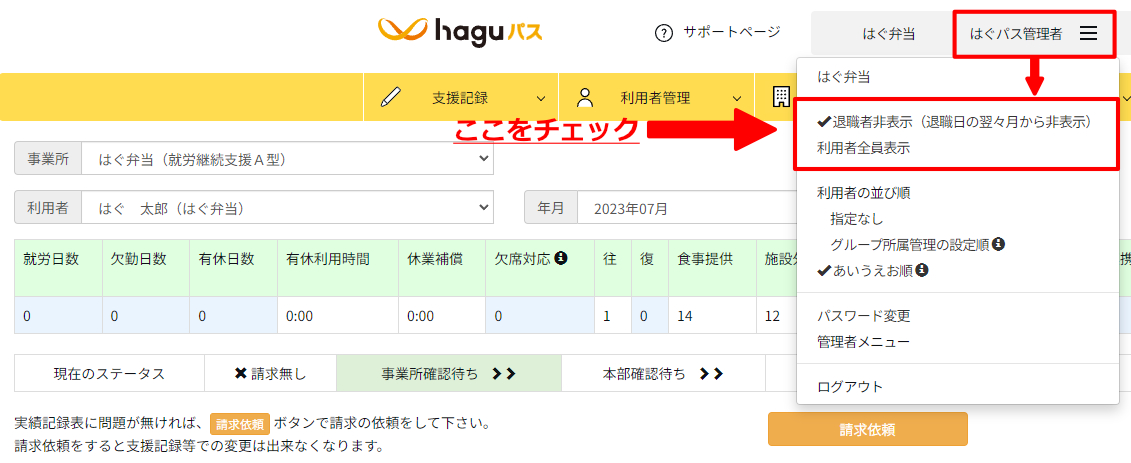The image size is (1131, 463).
Task: Click the person icon for 利用者管理
Action: point(586,97)
